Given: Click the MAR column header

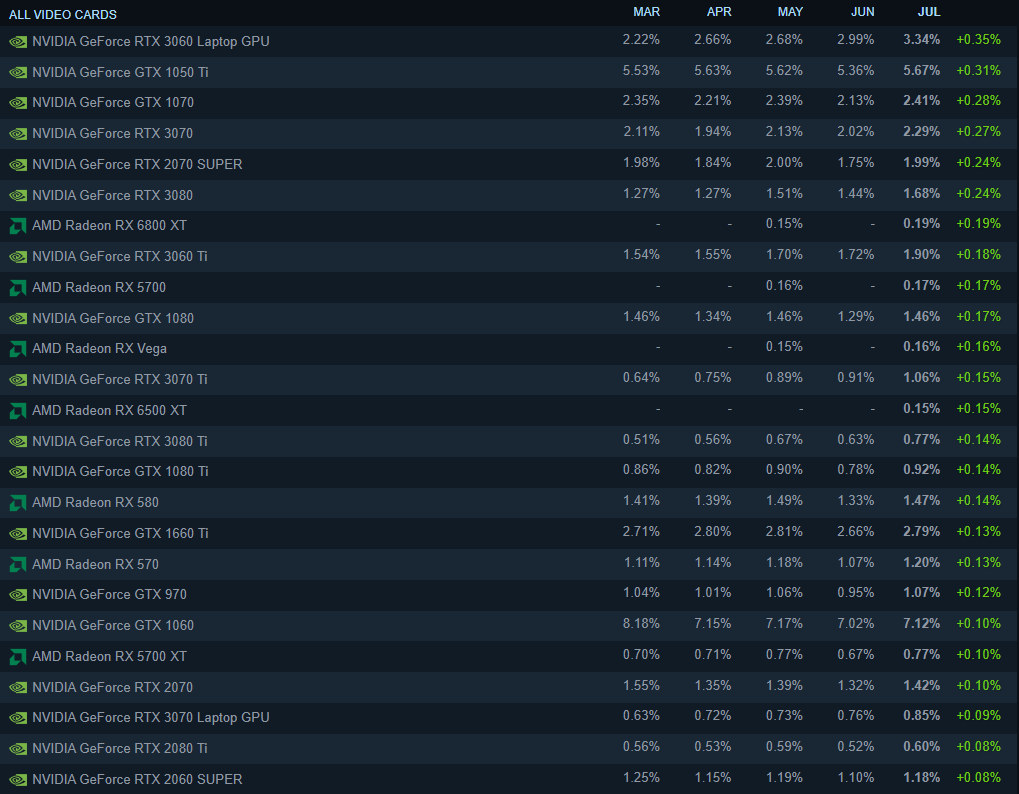Looking at the screenshot, I should click(x=646, y=12).
